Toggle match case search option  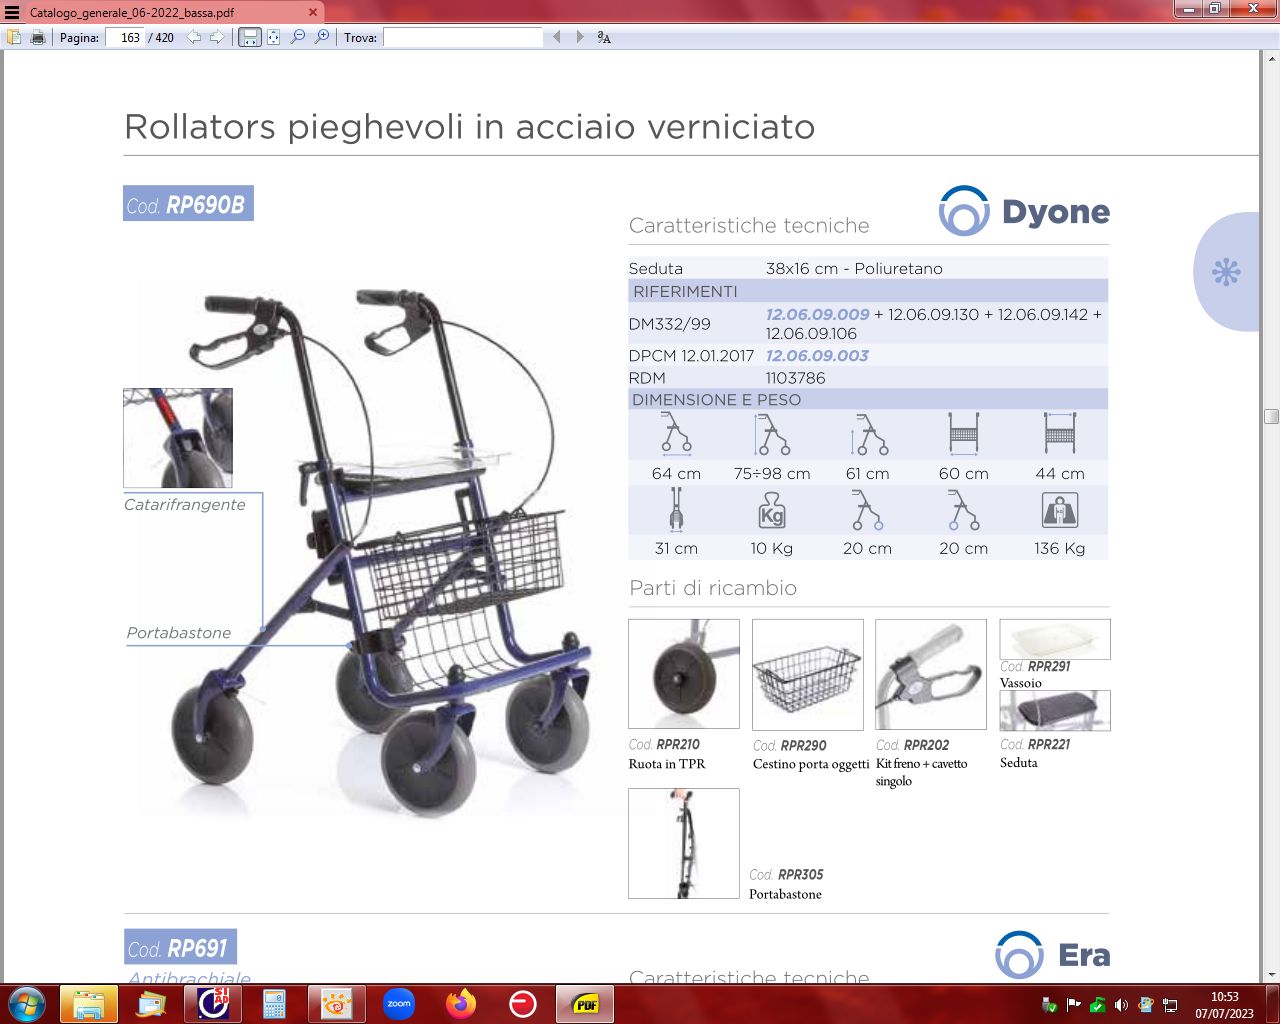(x=604, y=37)
